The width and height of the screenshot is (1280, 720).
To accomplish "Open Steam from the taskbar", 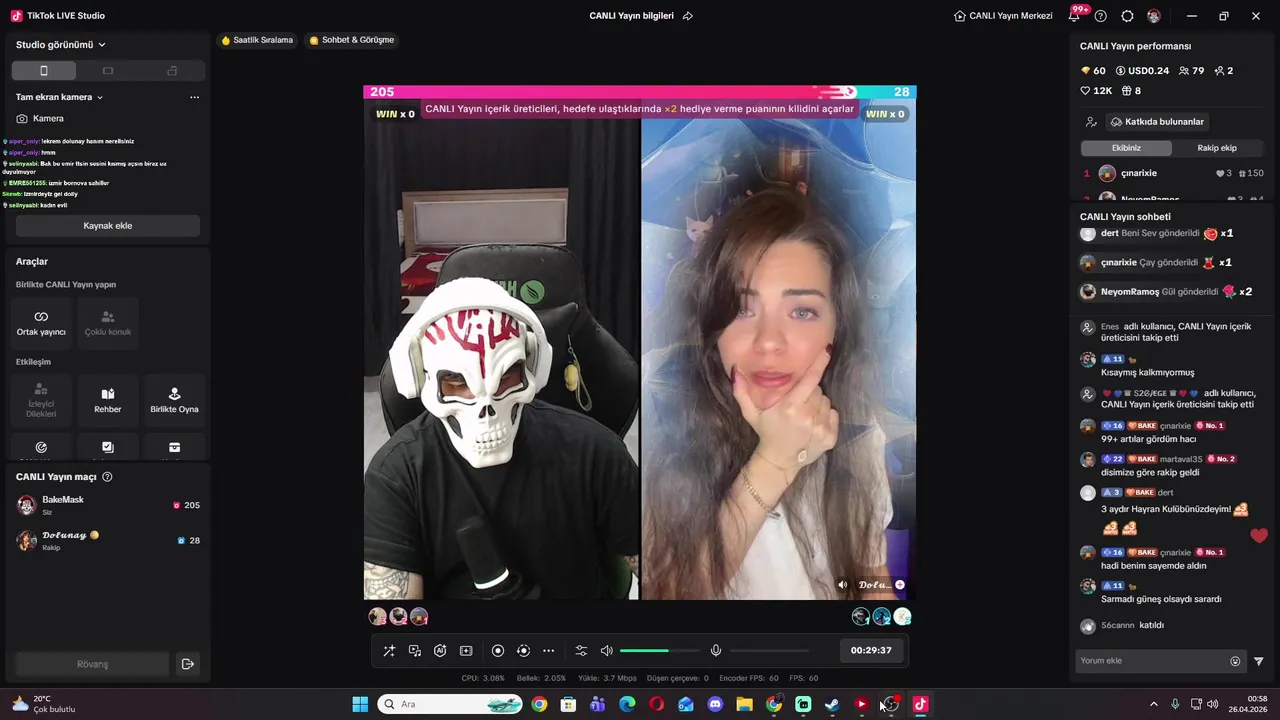I will (832, 705).
